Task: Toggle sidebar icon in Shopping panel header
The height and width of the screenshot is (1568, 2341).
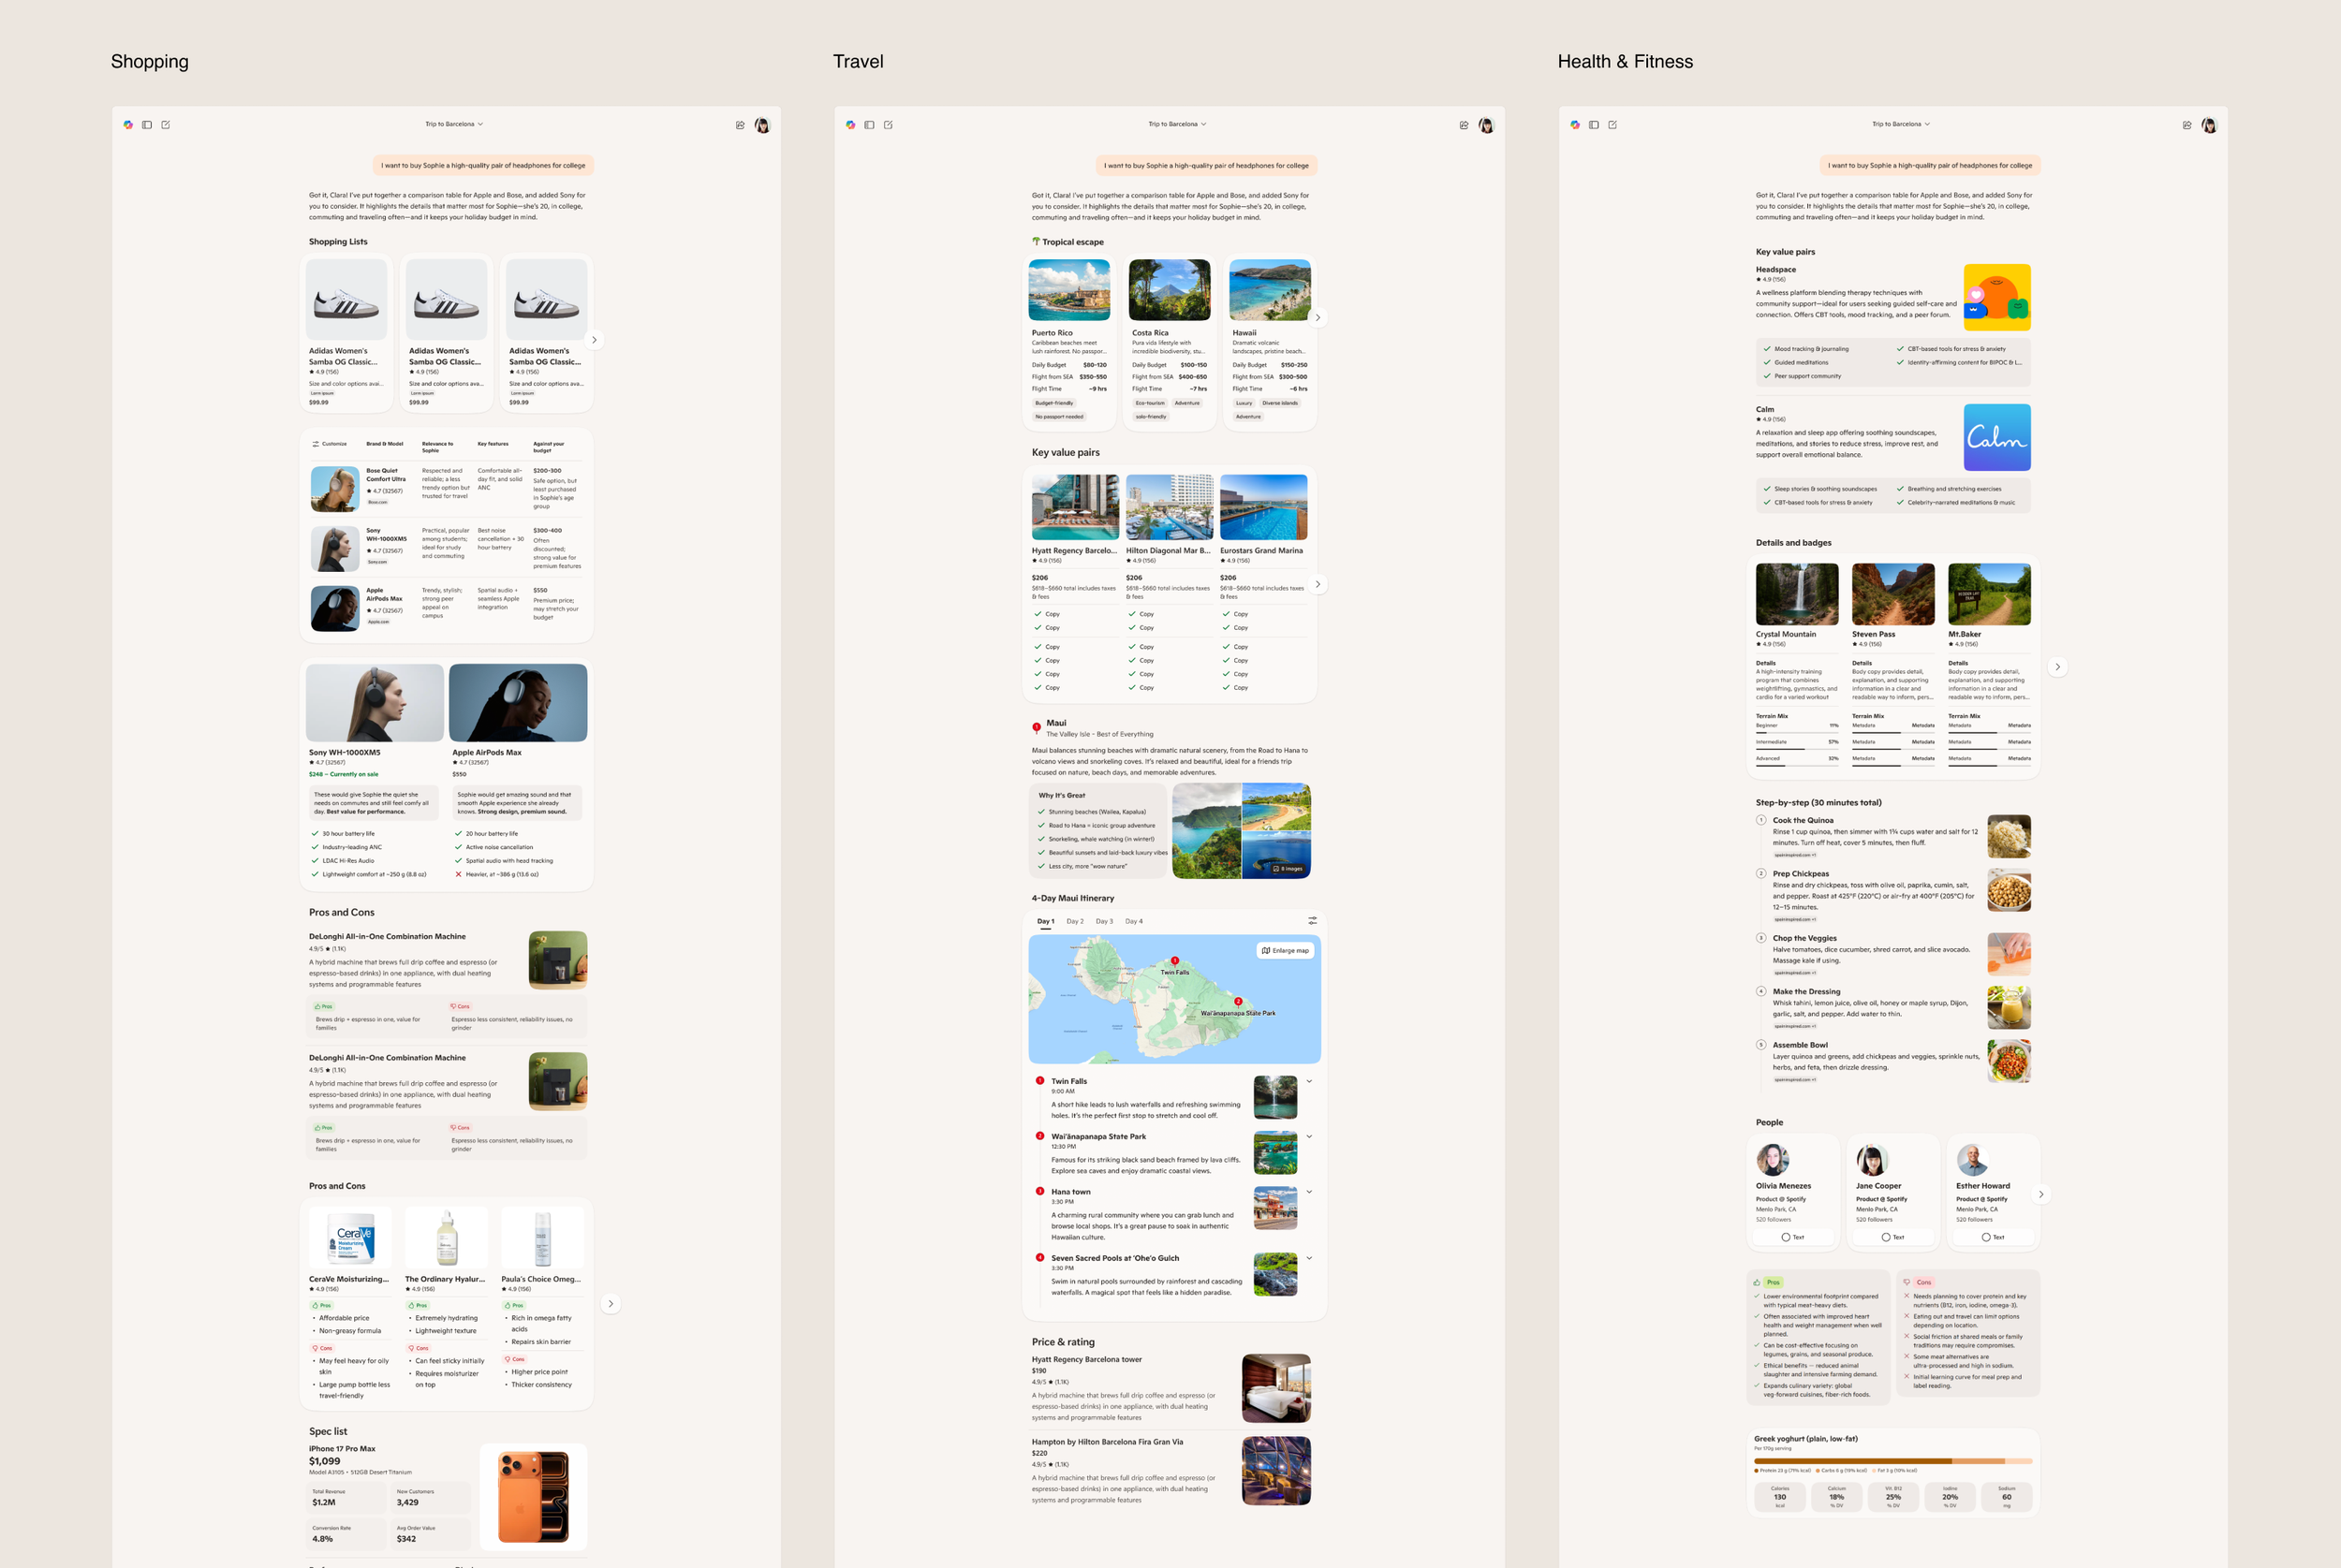Action: [x=147, y=125]
